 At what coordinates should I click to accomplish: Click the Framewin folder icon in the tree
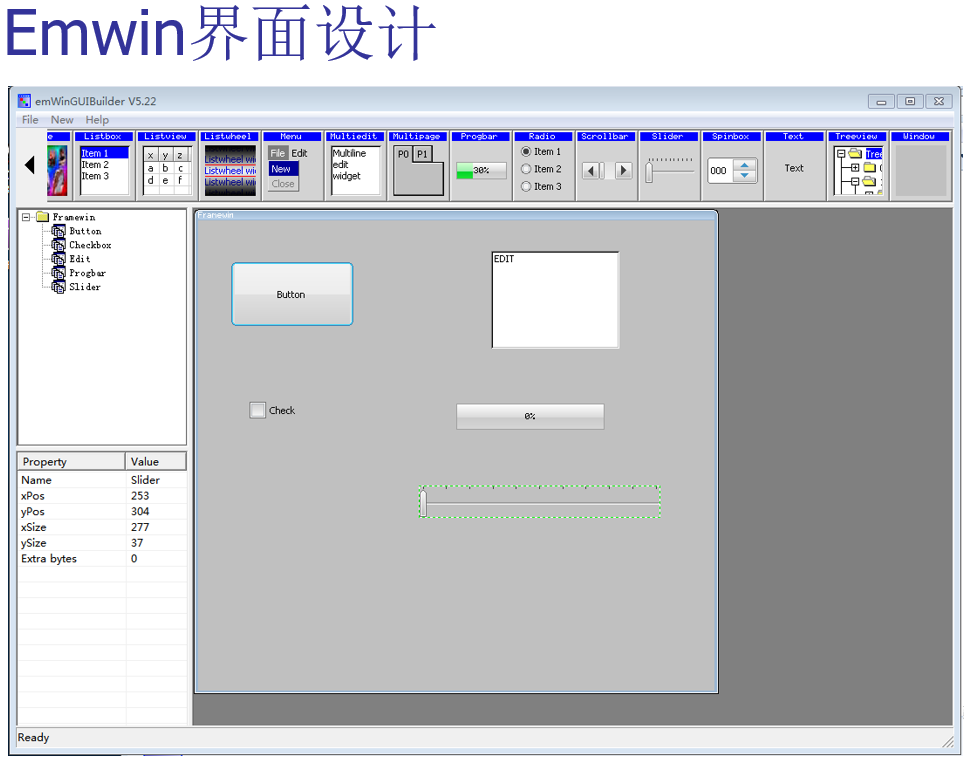click(x=42, y=217)
